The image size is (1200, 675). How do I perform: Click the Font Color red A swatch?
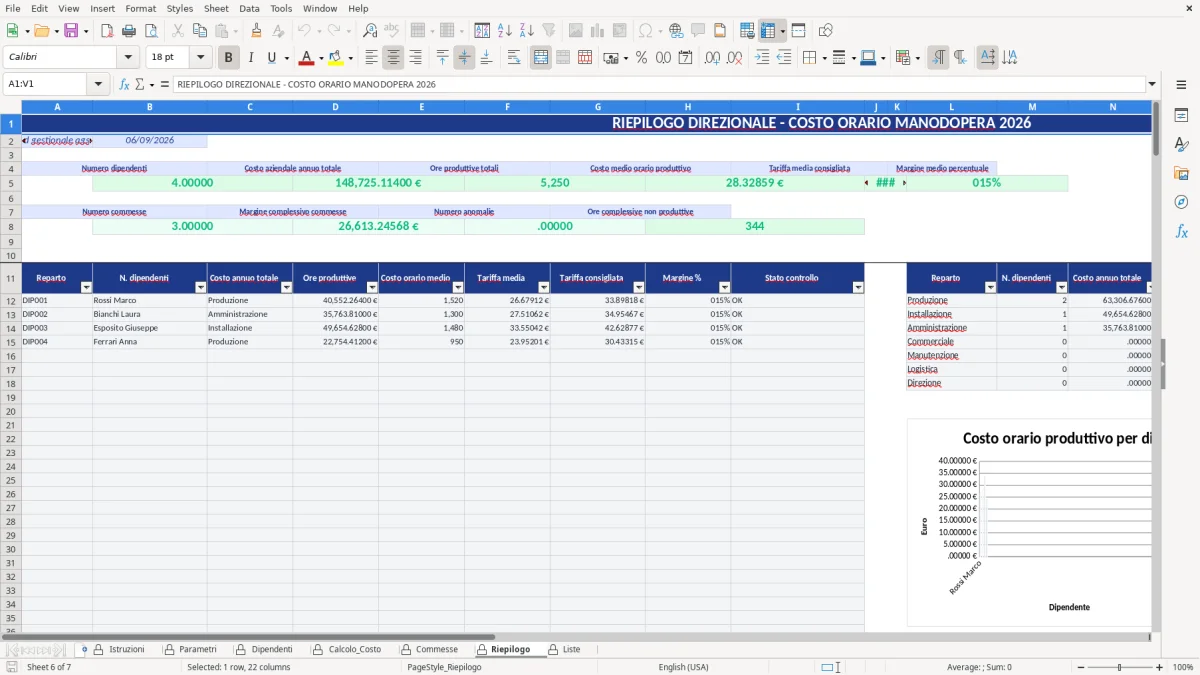[x=306, y=58]
